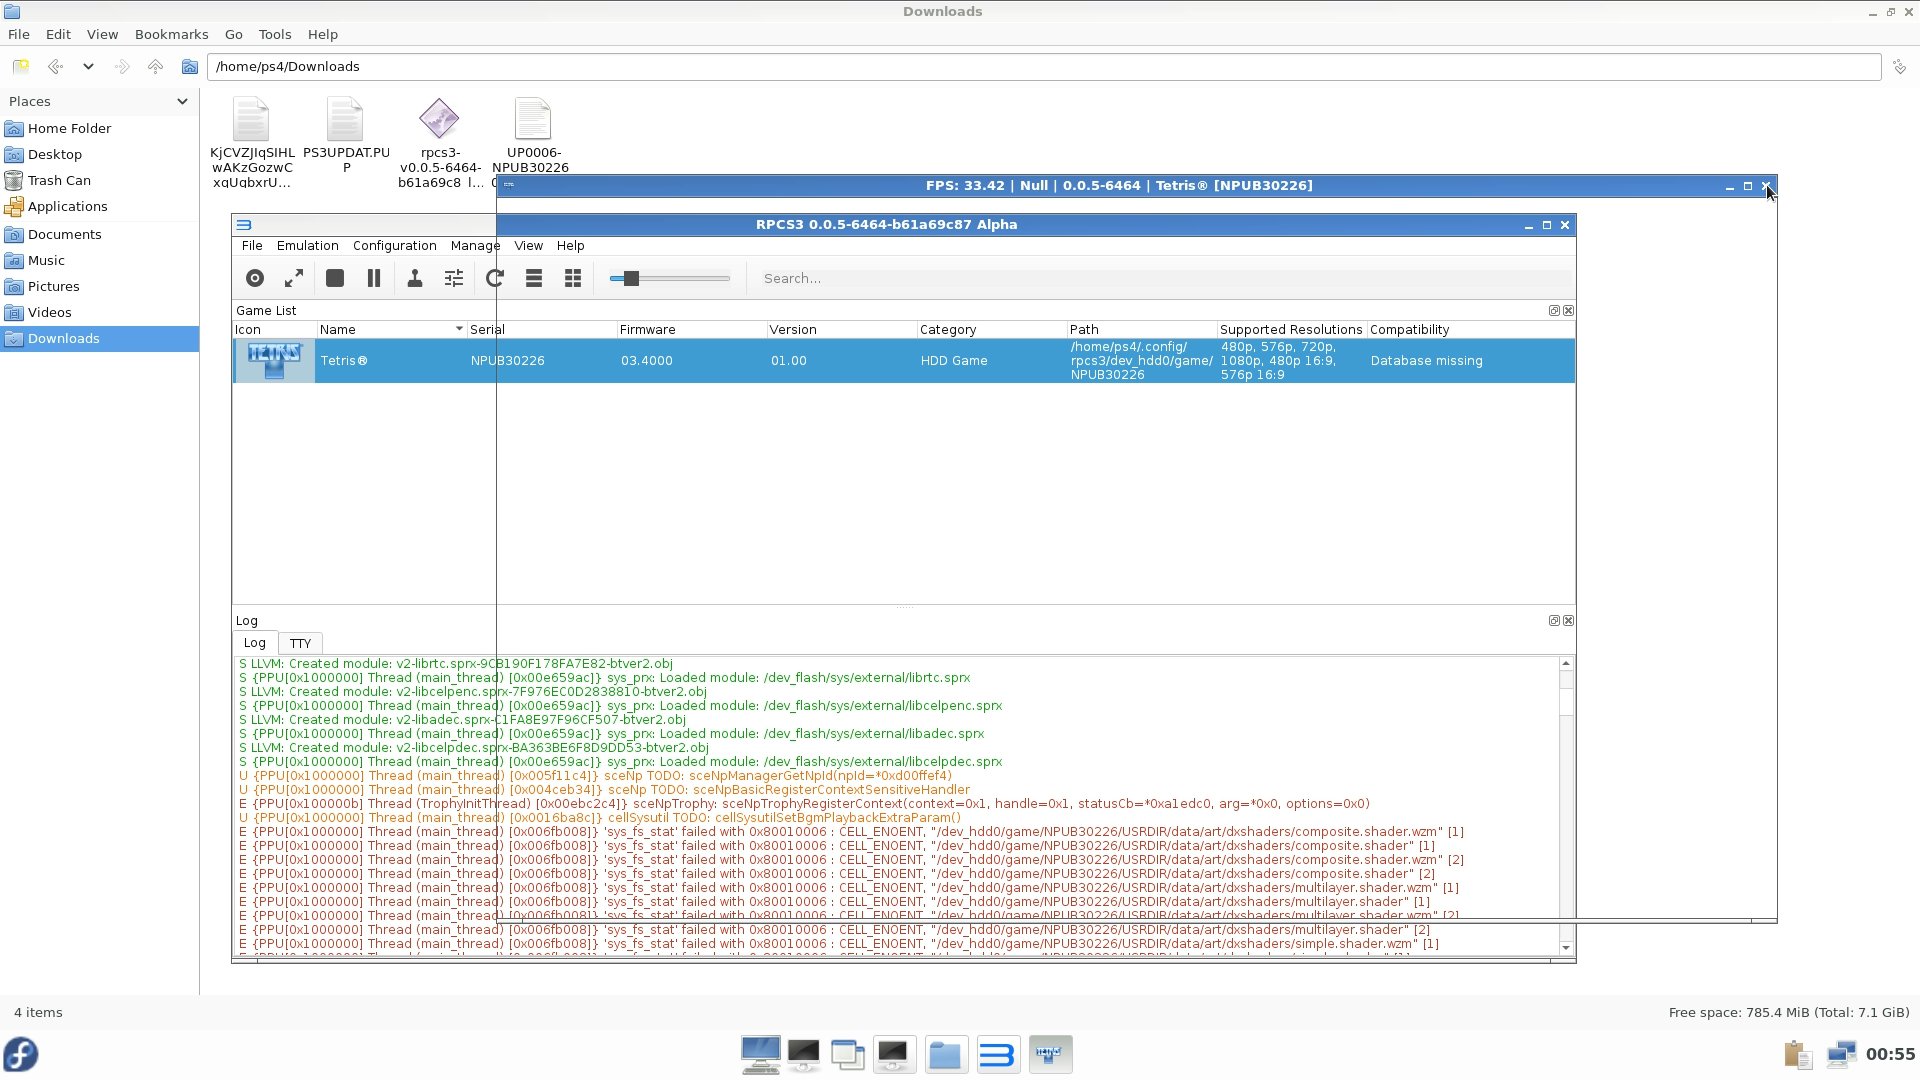Select the Log tab

point(255,643)
